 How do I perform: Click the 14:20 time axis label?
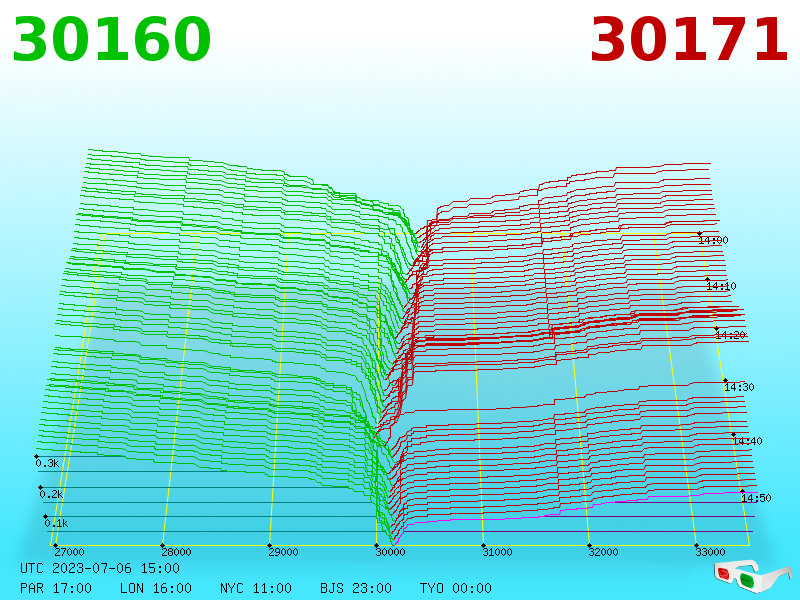(731, 335)
